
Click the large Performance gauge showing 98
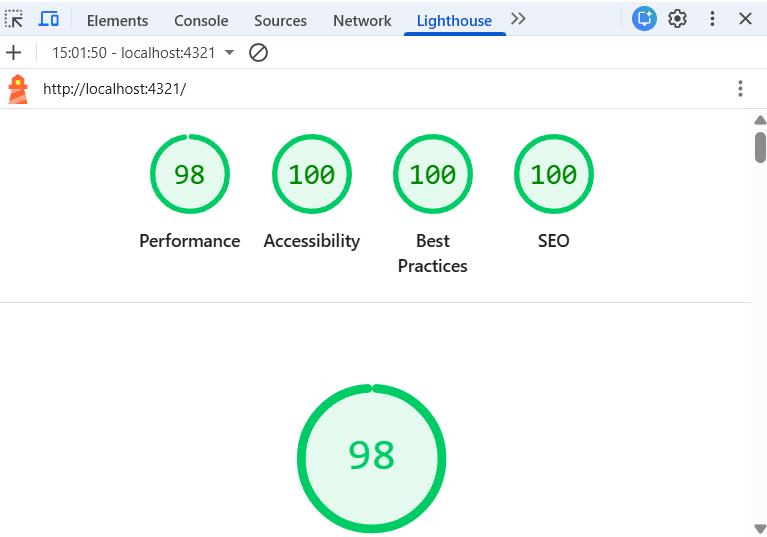click(371, 458)
